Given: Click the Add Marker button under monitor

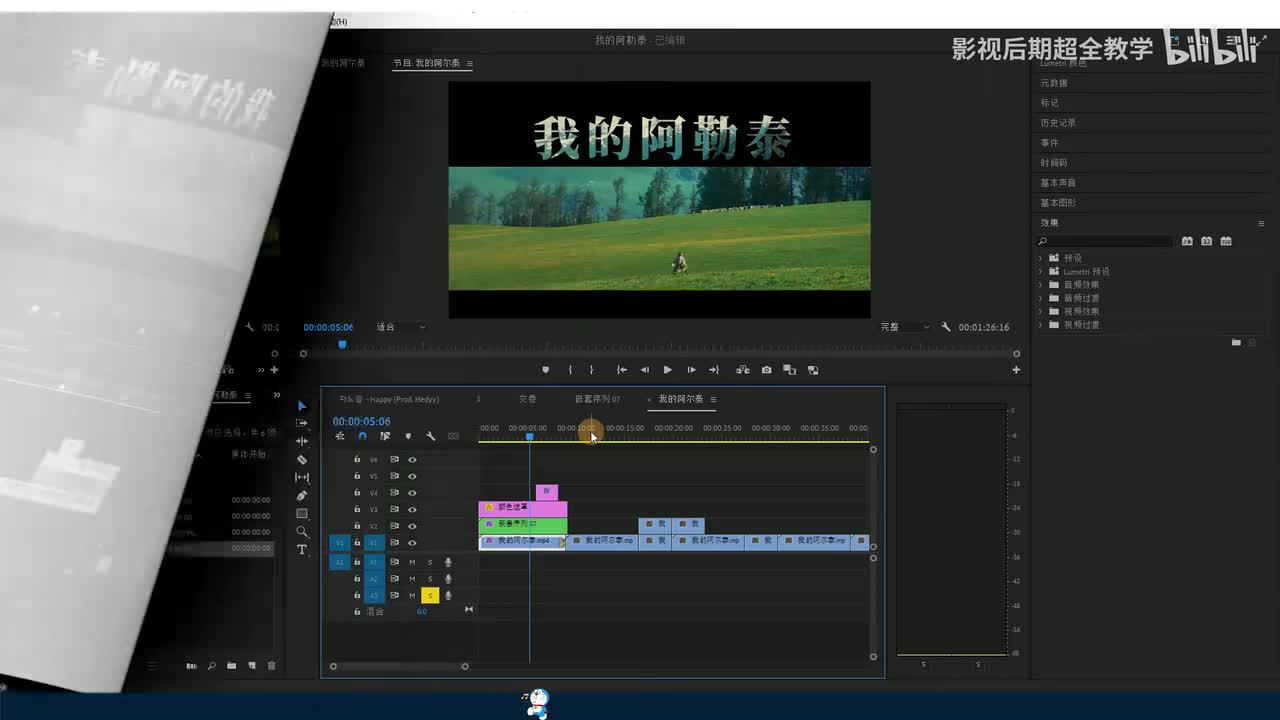Looking at the screenshot, I should tap(545, 370).
